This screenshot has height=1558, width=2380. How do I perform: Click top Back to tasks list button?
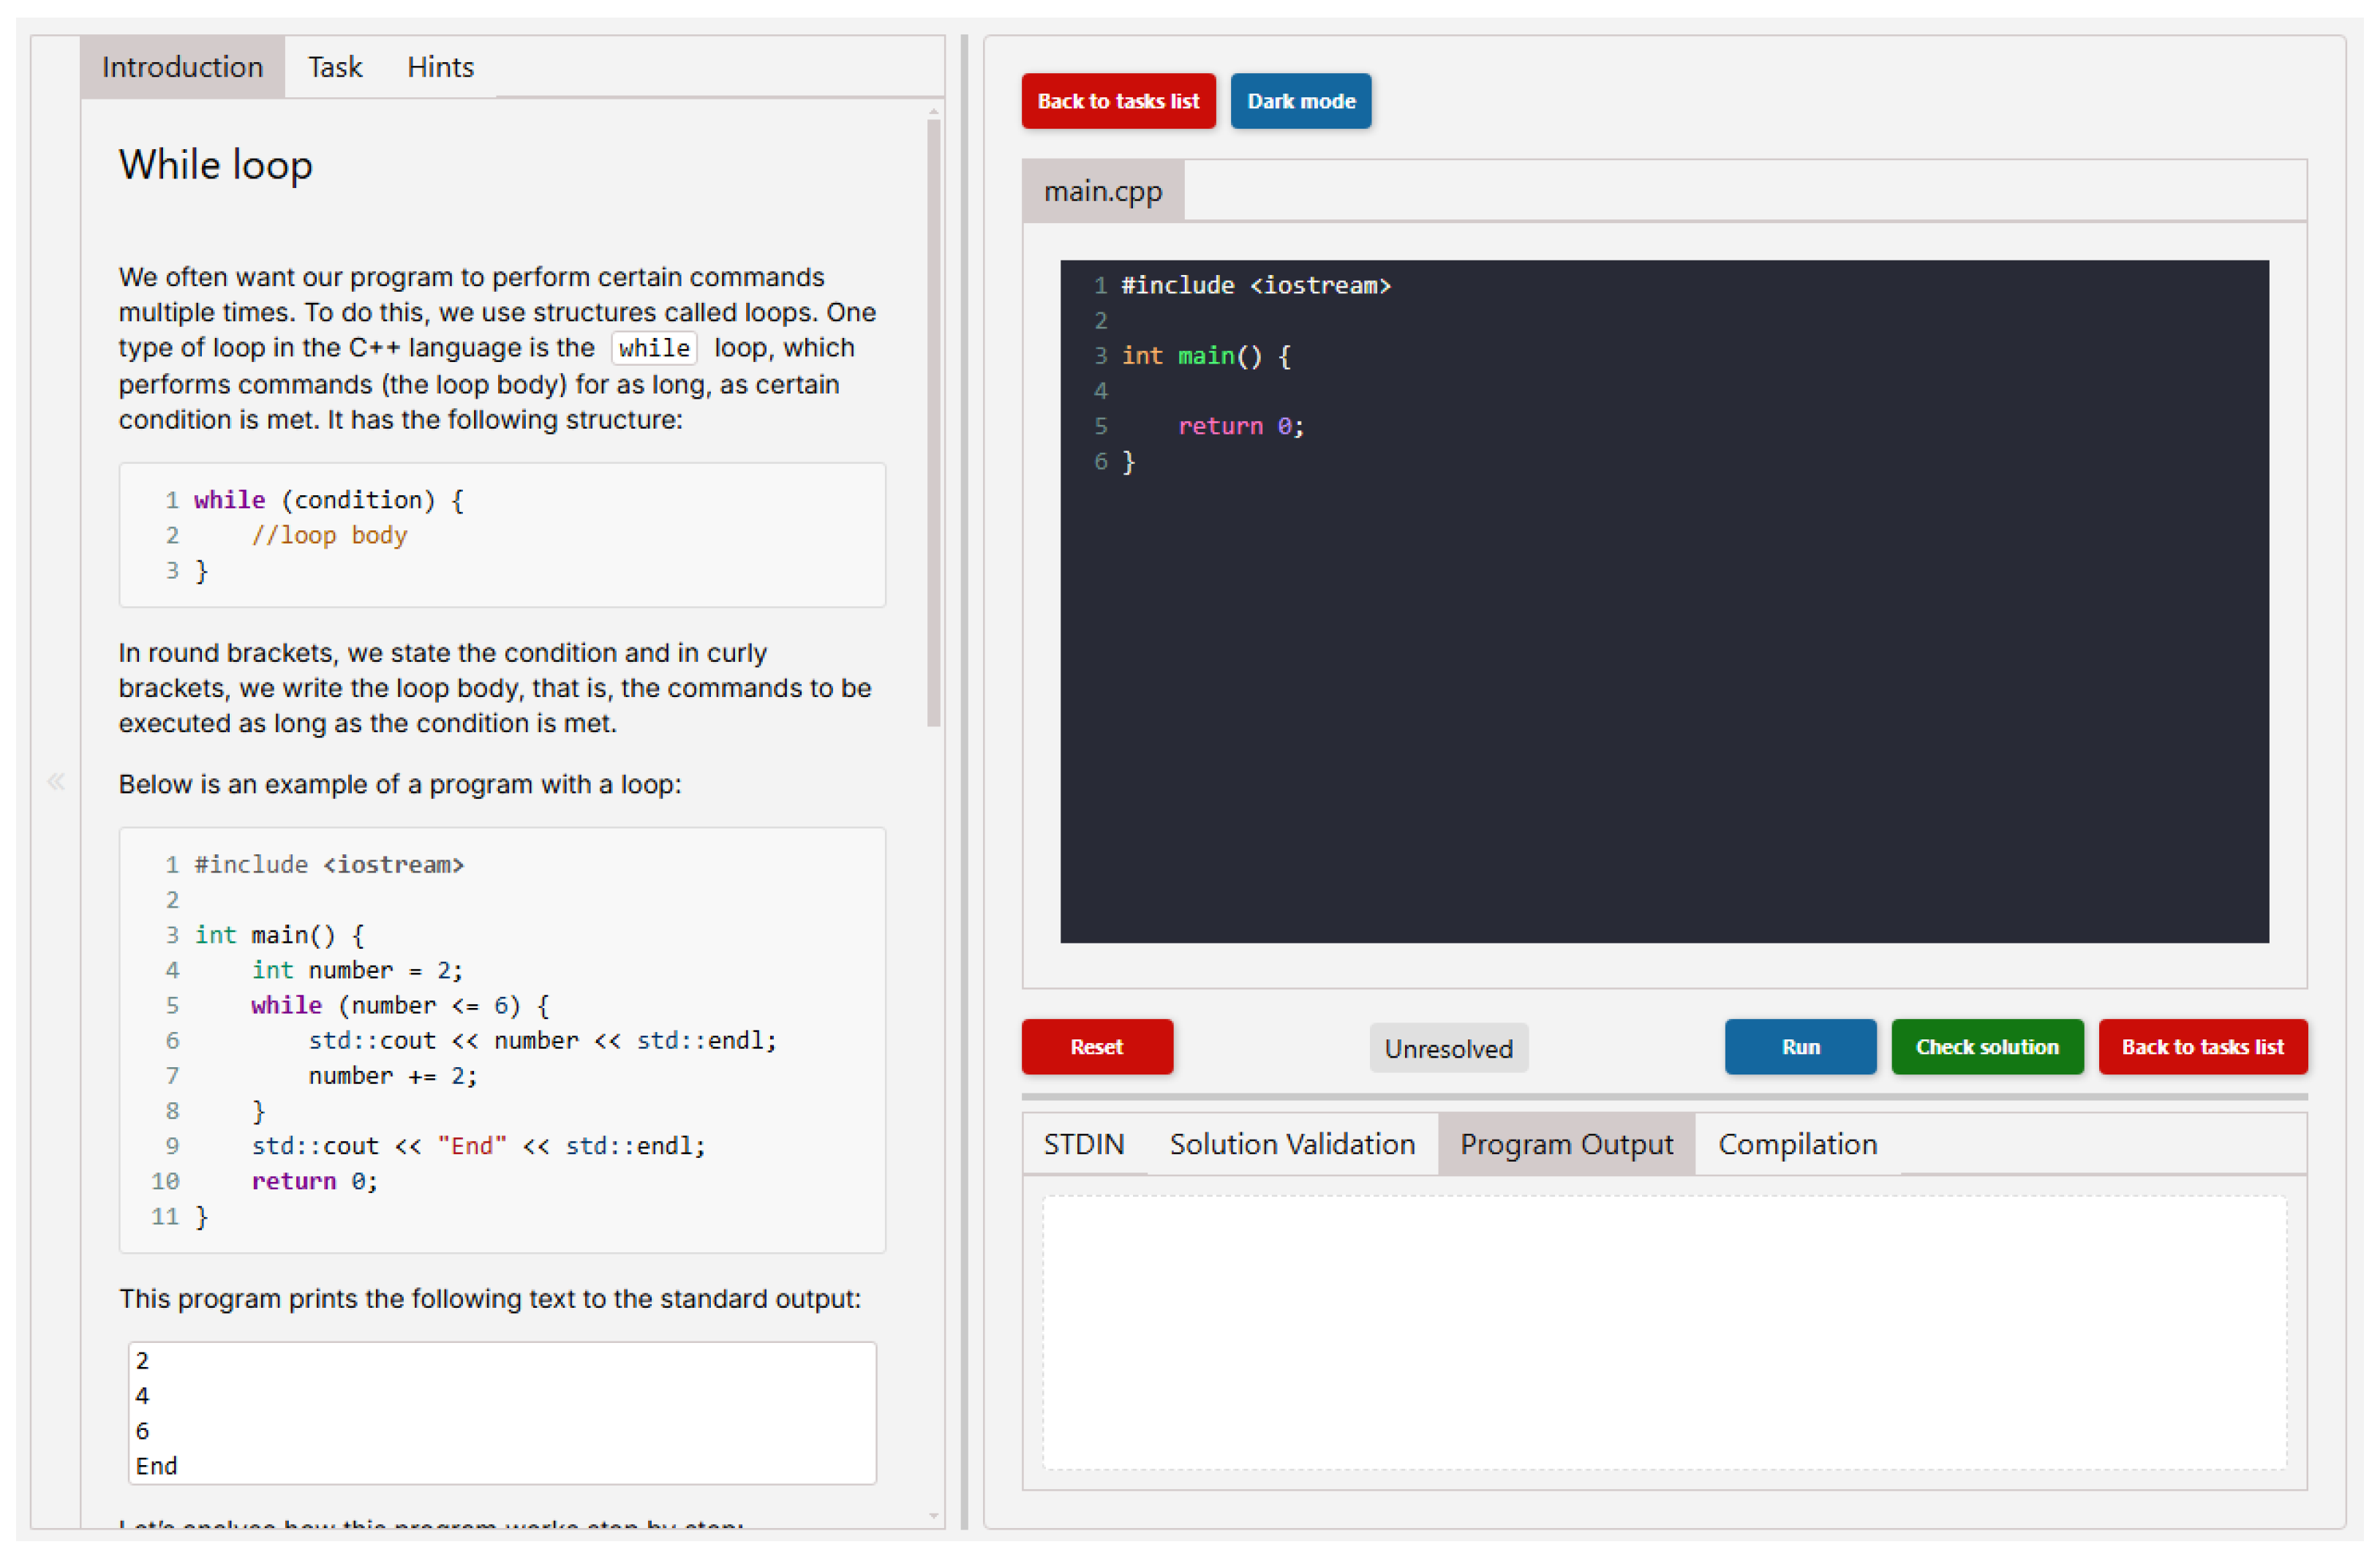click(x=1118, y=101)
